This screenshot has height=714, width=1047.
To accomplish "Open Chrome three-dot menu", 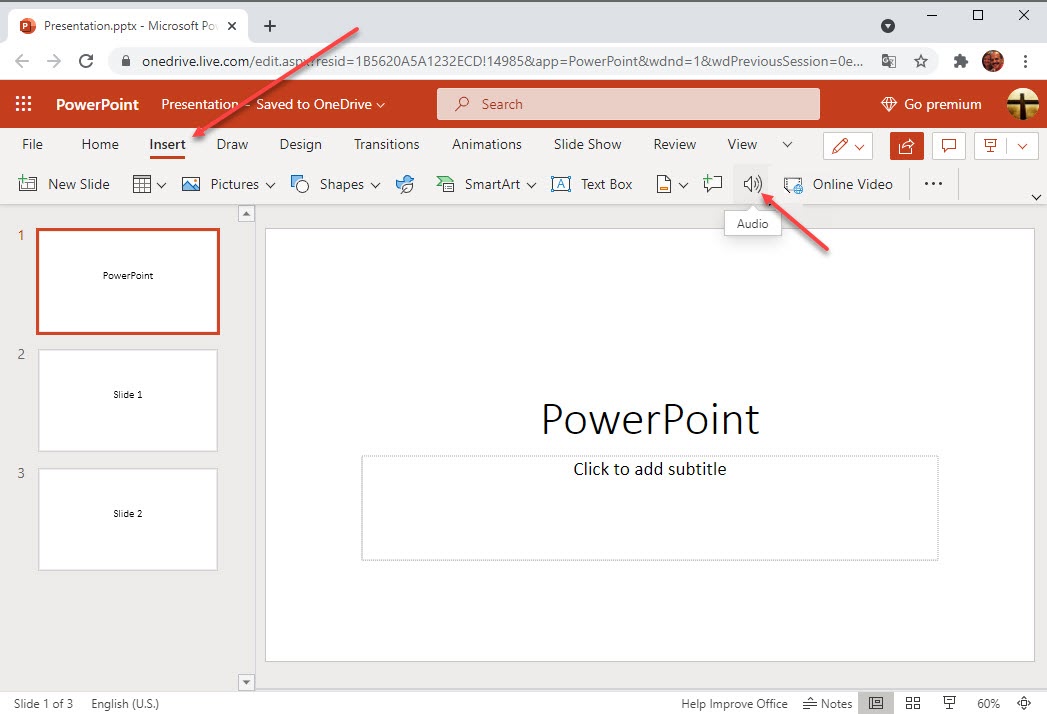I will (1025, 61).
